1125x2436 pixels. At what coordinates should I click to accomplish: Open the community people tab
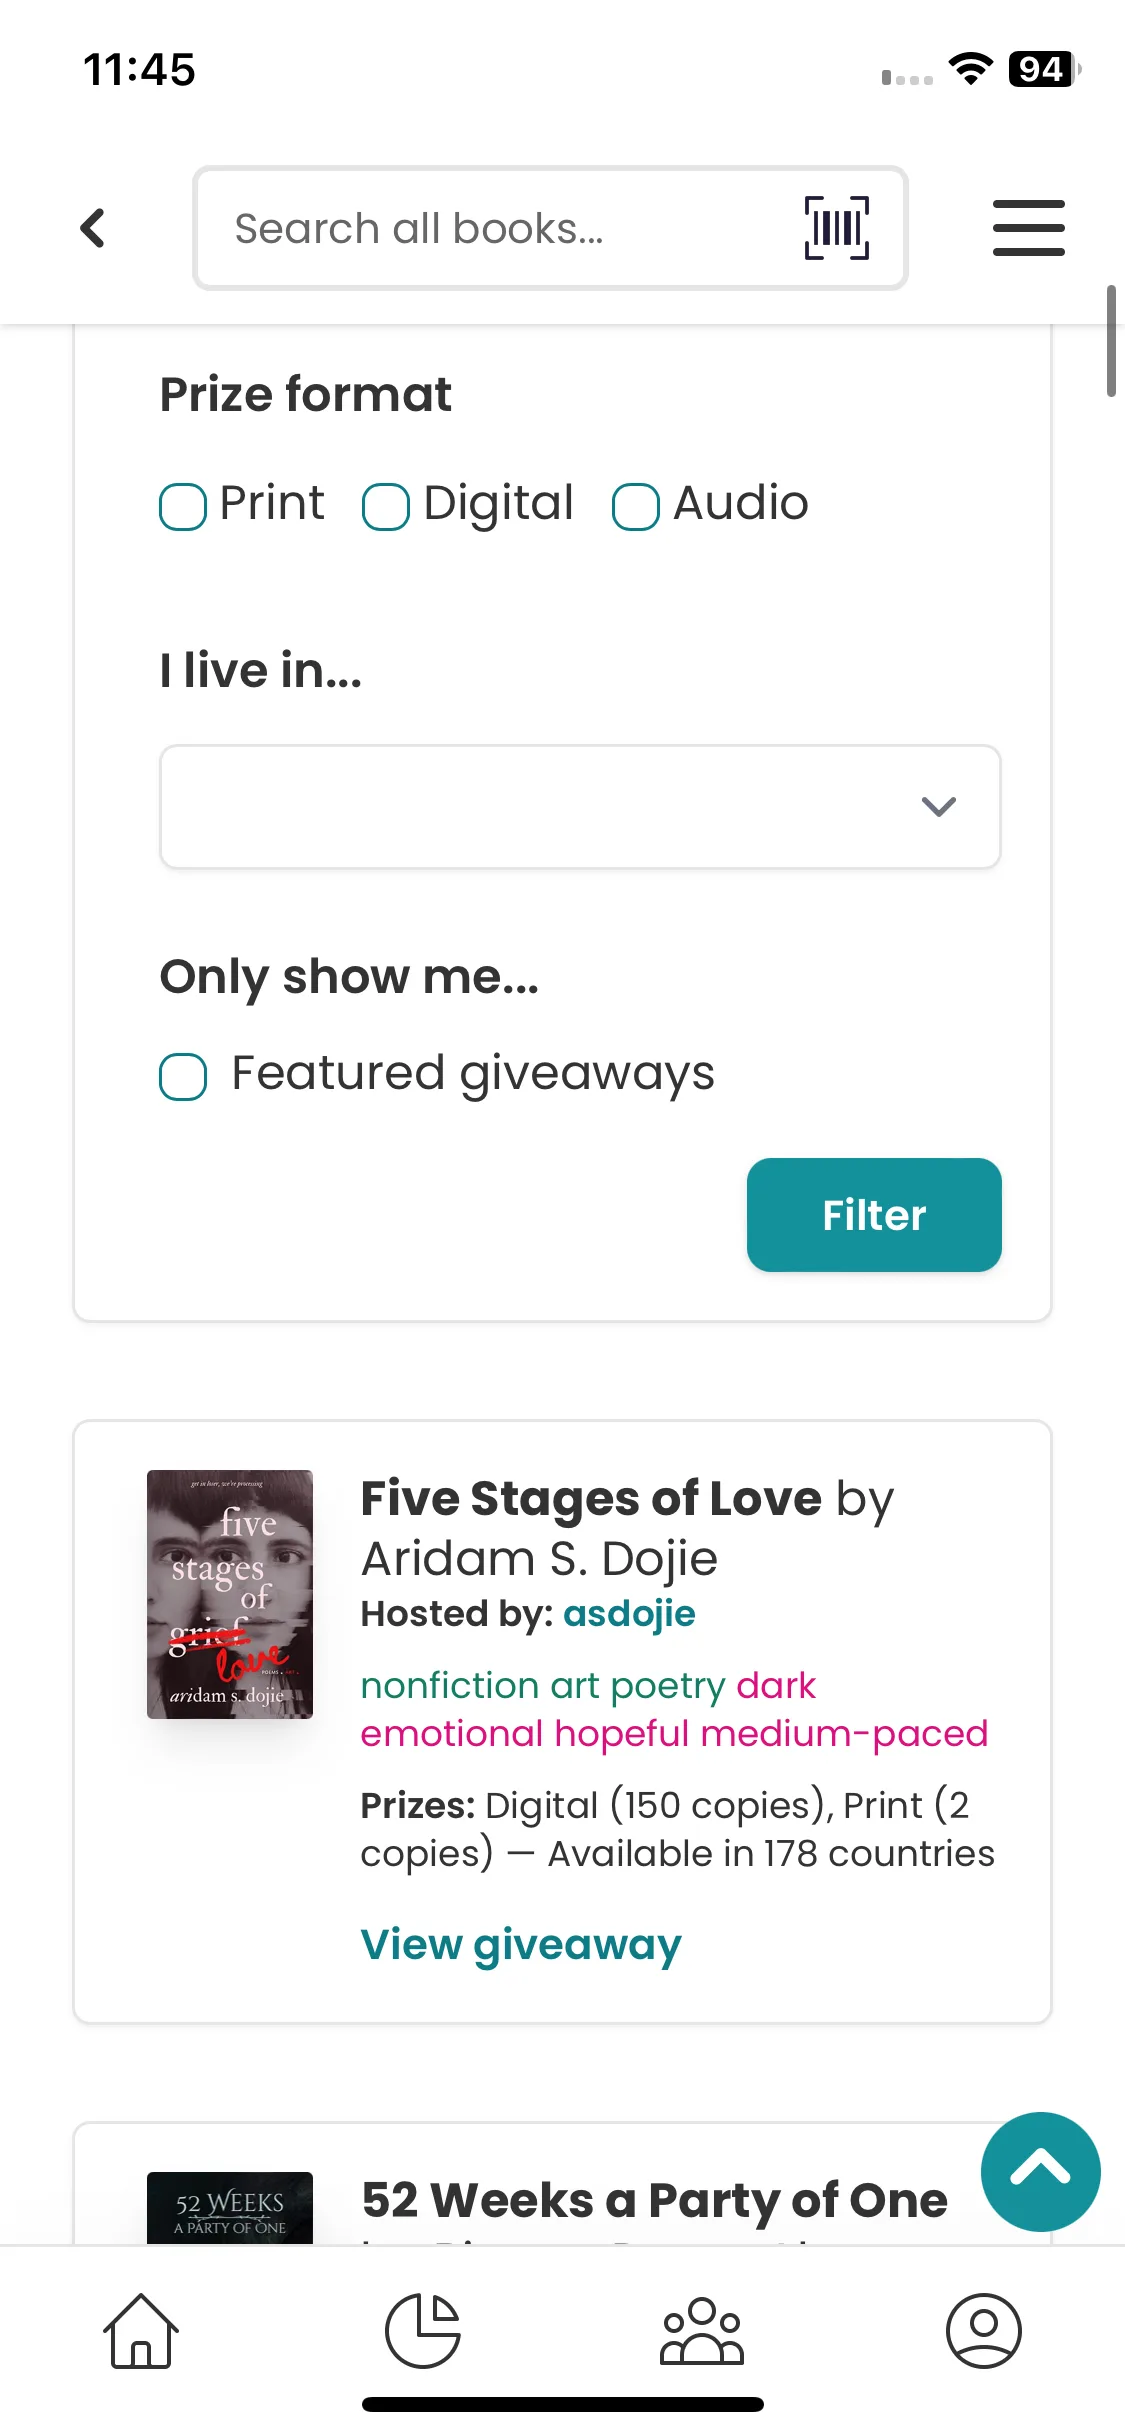point(702,2331)
